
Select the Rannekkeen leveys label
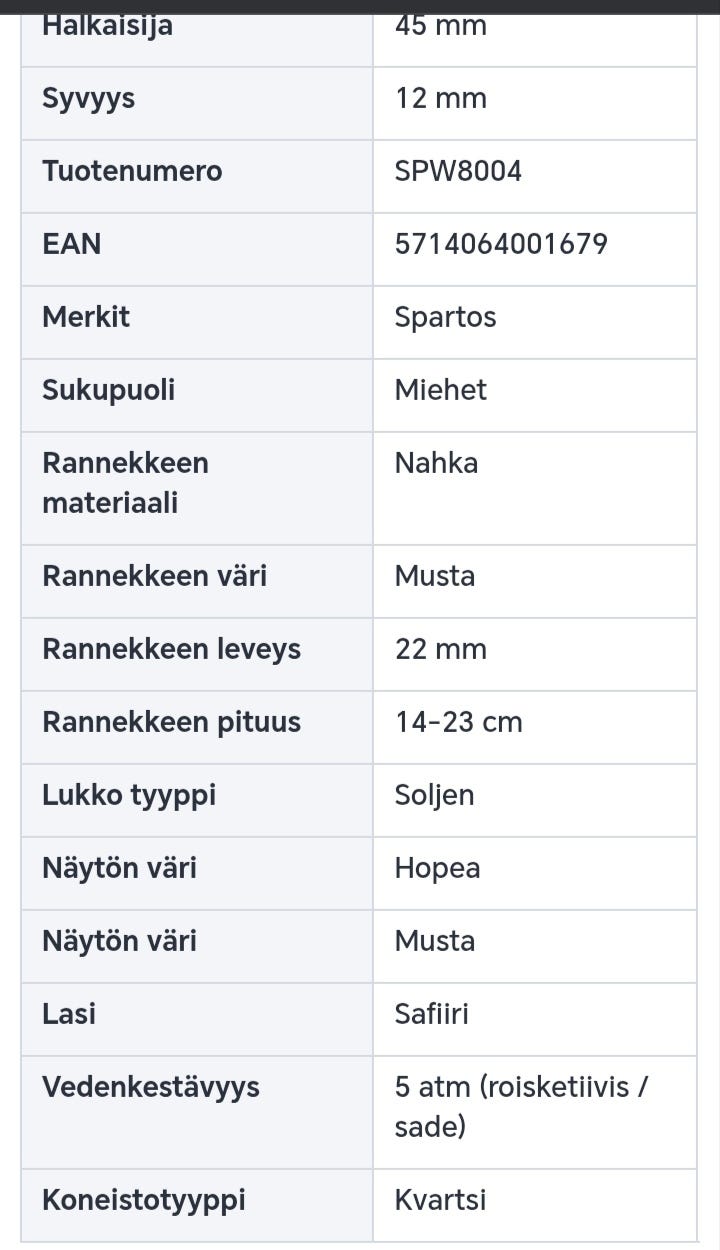click(x=171, y=649)
